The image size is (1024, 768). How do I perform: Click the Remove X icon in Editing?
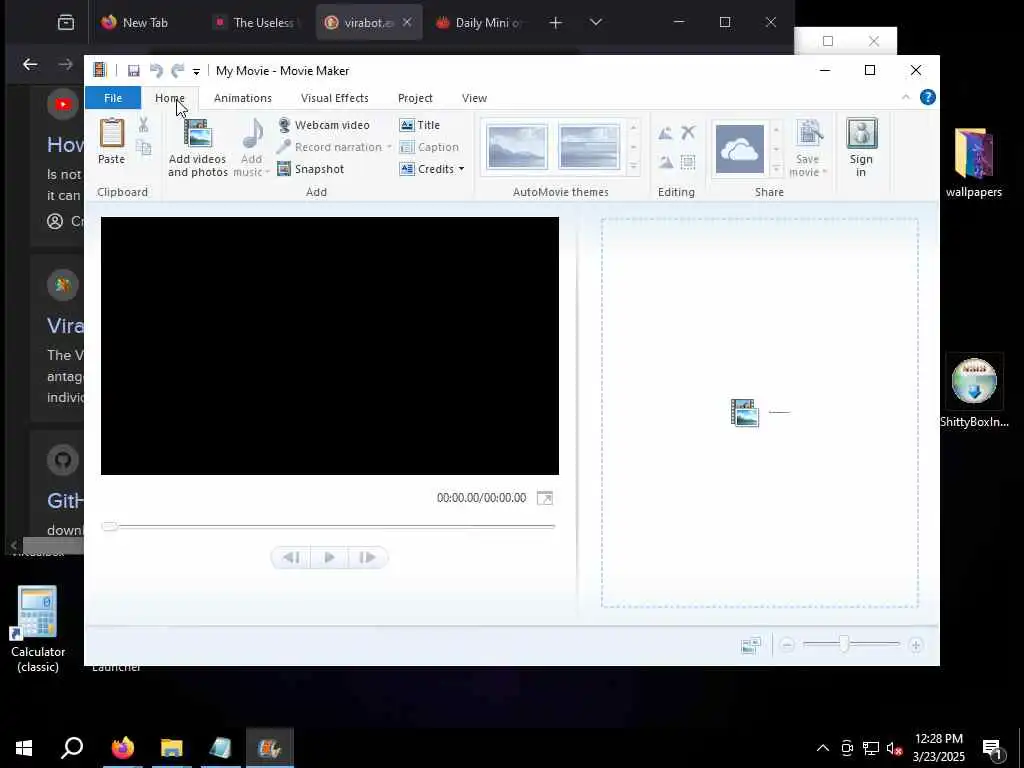tap(688, 133)
